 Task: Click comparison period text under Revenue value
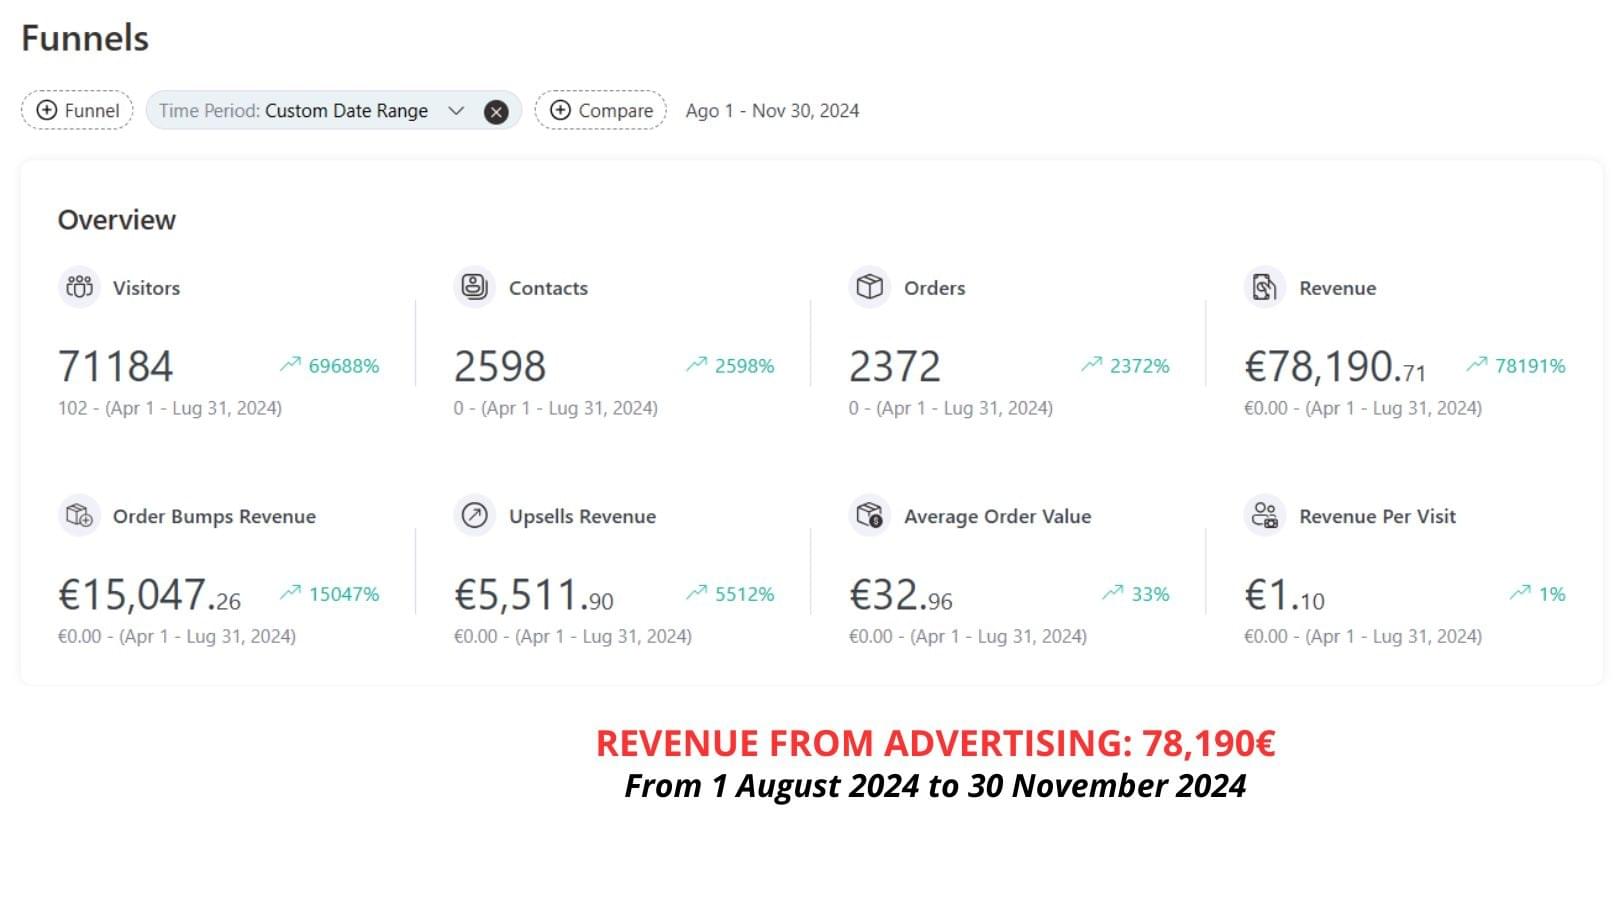pos(1363,408)
